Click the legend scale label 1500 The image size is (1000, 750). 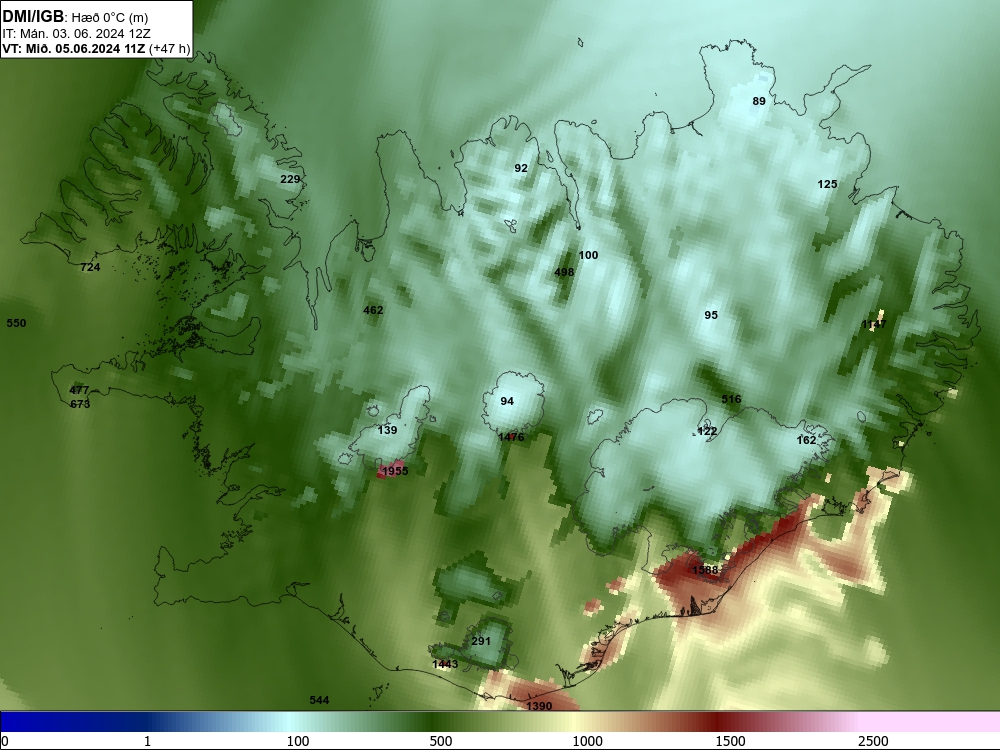(x=730, y=741)
